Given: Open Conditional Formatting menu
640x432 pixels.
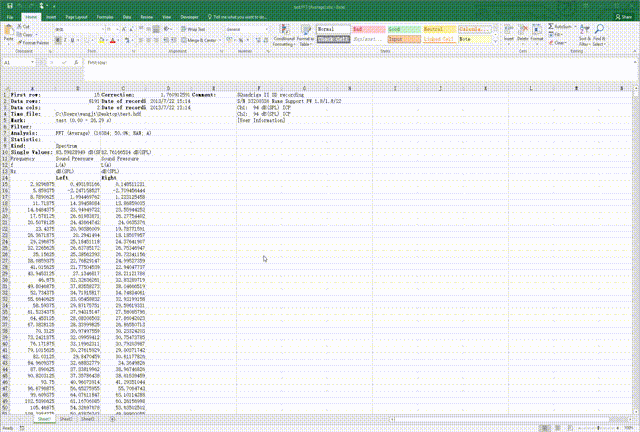Looking at the screenshot, I should [284, 35].
